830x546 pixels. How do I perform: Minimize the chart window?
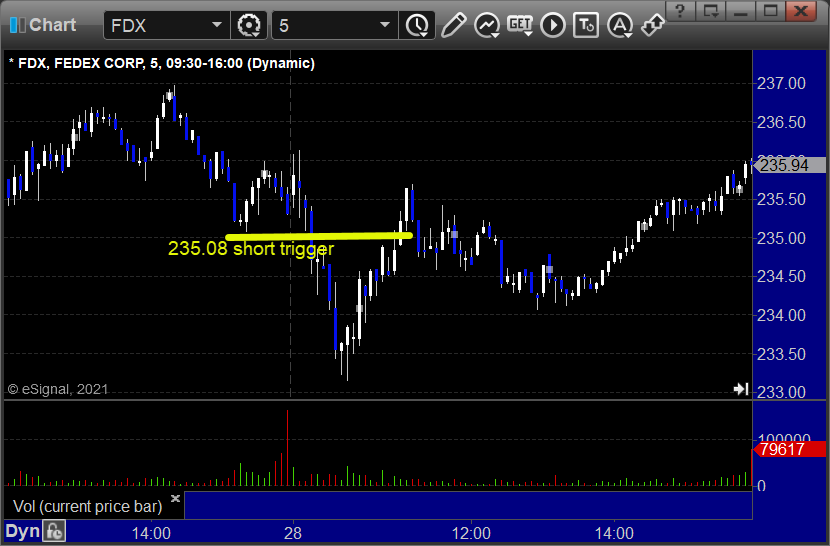pos(741,11)
